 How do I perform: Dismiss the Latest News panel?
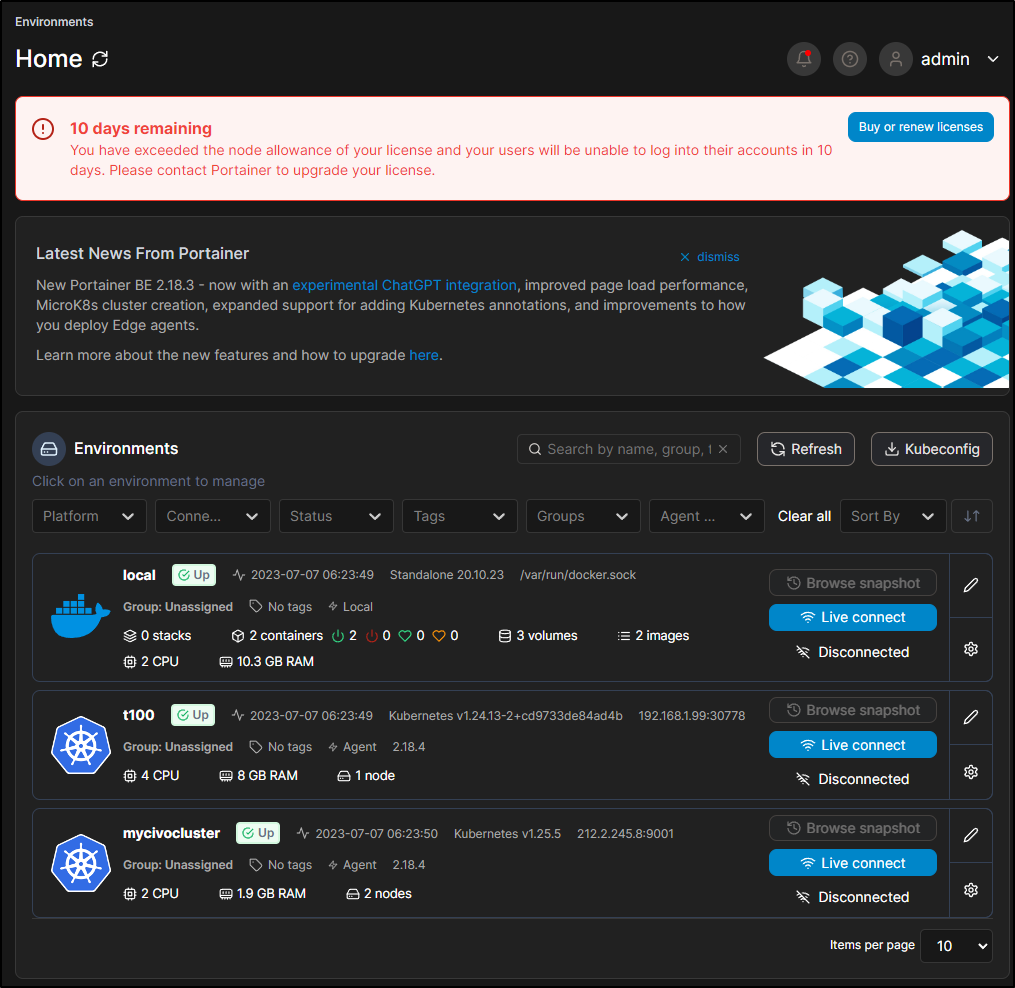[709, 257]
